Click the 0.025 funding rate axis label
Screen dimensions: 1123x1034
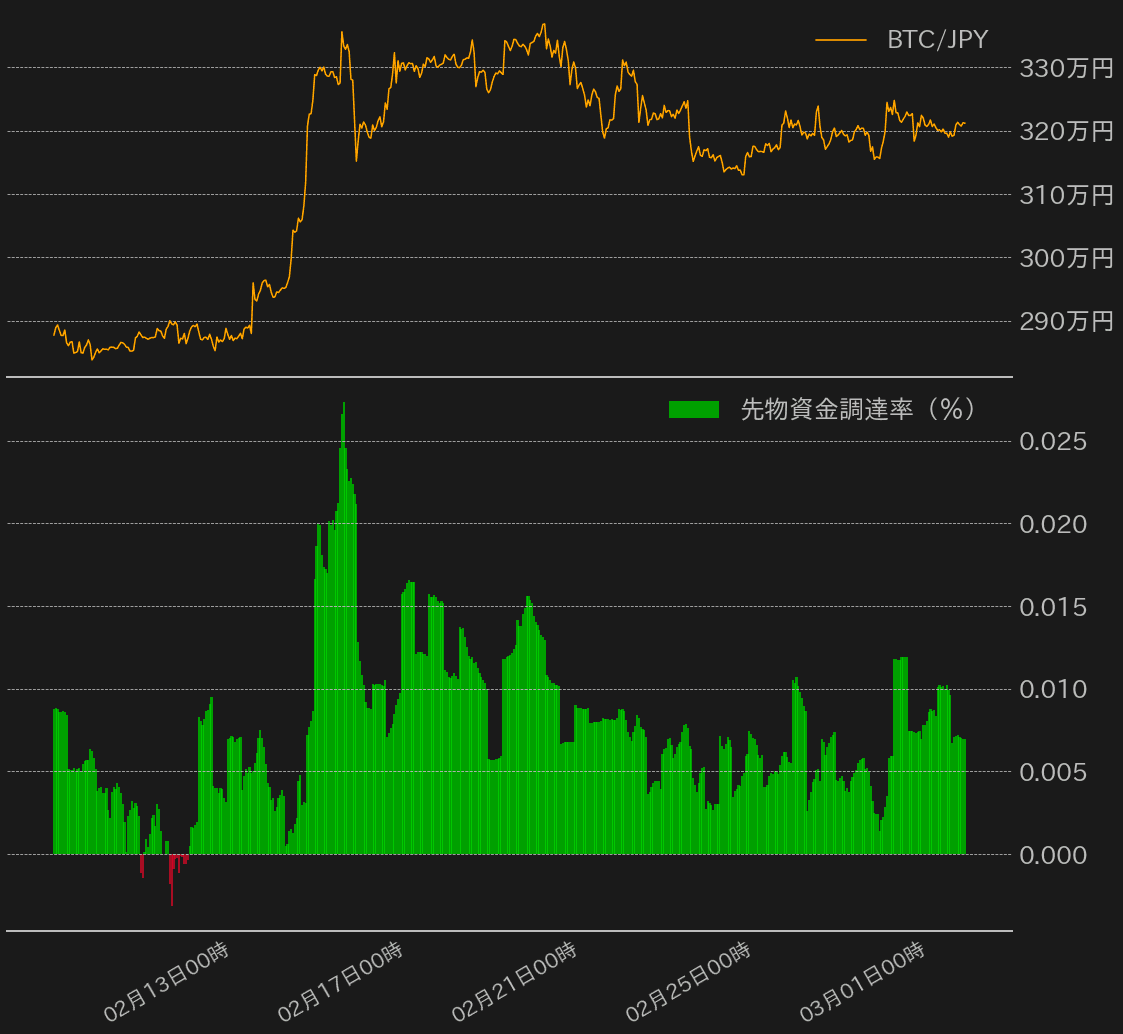click(1052, 441)
